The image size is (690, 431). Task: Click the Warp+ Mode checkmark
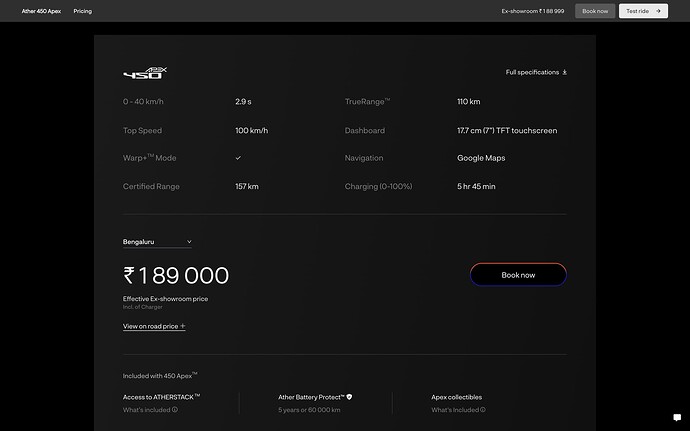click(238, 158)
